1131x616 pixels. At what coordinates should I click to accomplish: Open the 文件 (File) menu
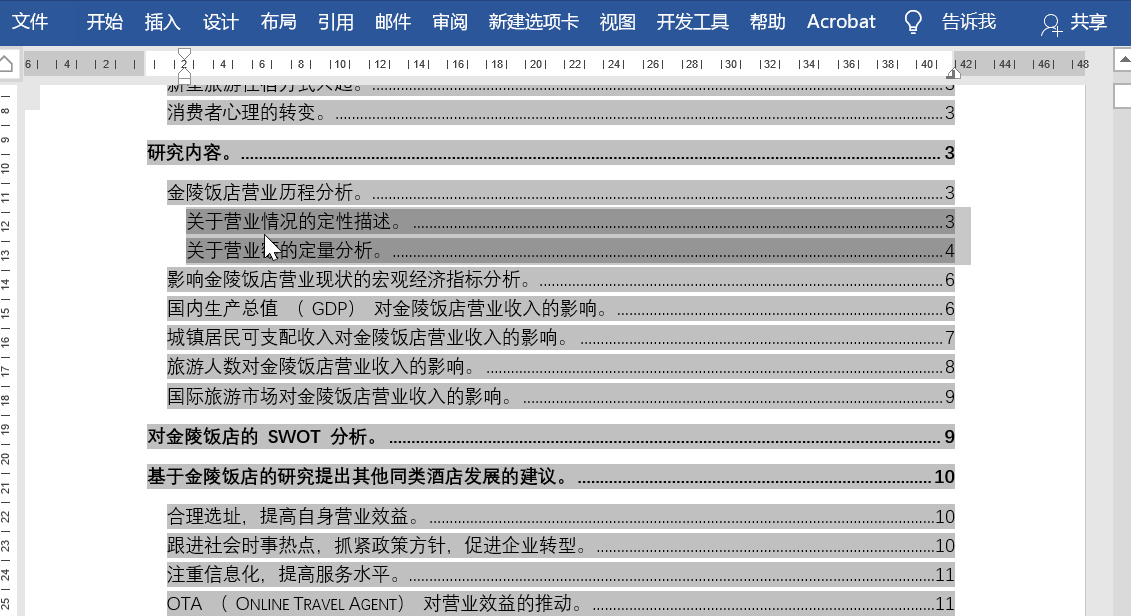coord(30,22)
